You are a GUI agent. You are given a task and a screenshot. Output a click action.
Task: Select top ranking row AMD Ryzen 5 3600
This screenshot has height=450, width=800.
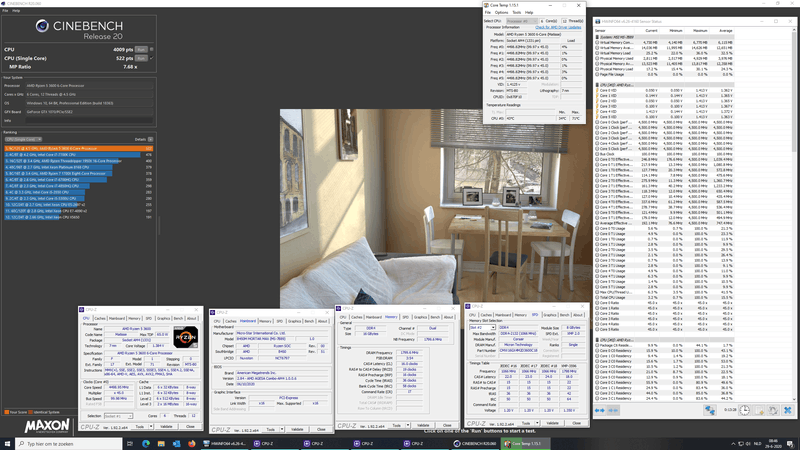(x=79, y=148)
